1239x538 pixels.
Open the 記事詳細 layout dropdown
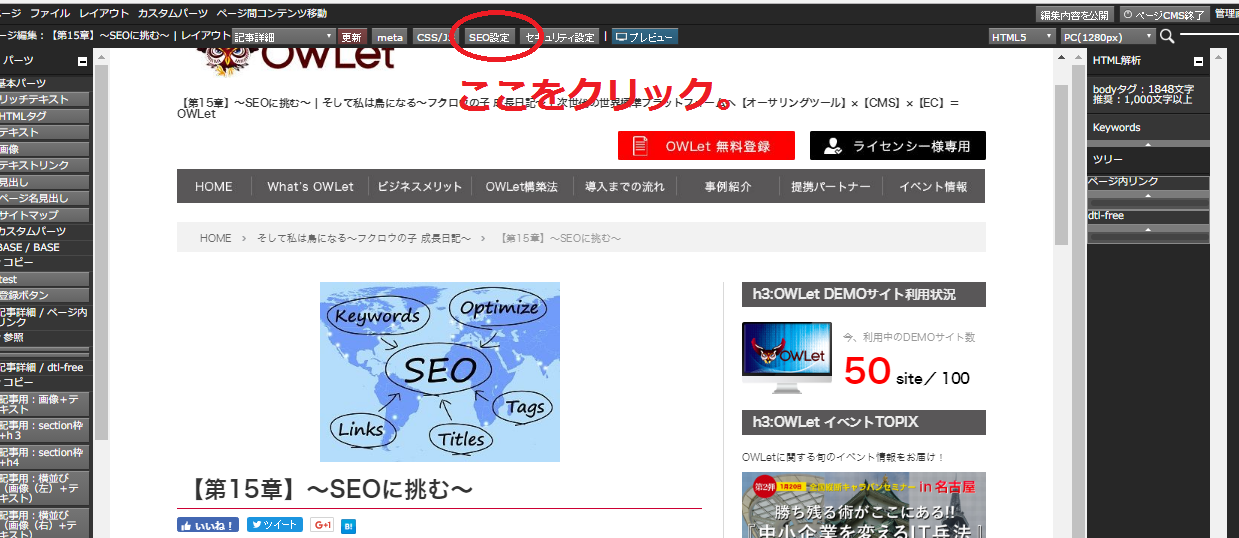click(x=283, y=36)
